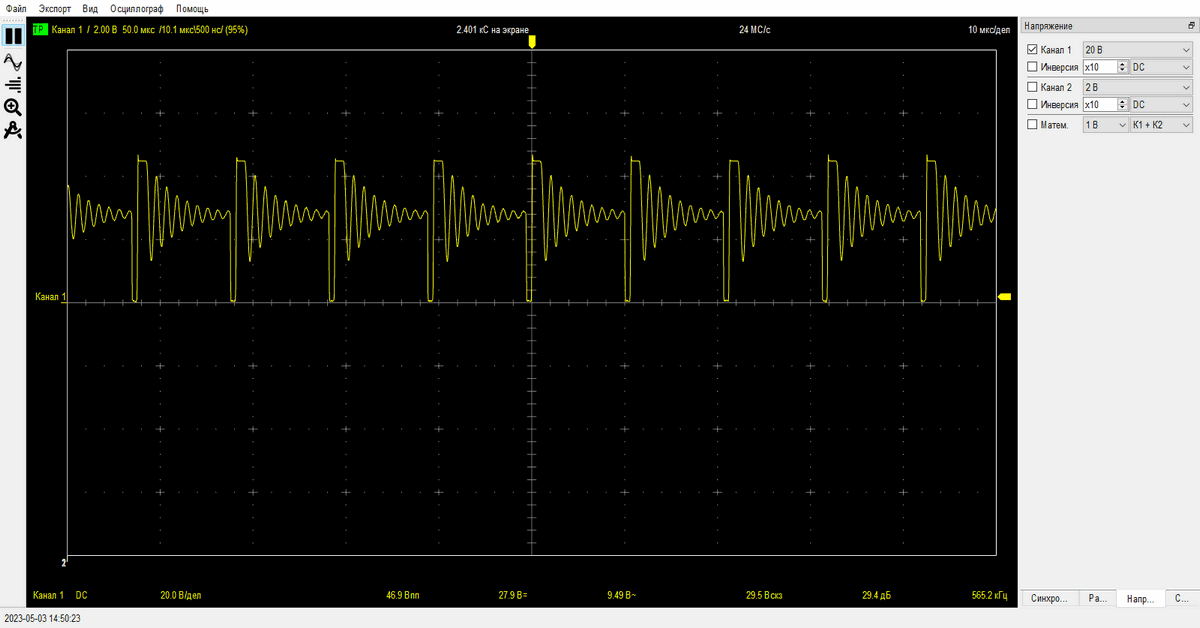Click the green TP trigger indicator

(40, 30)
